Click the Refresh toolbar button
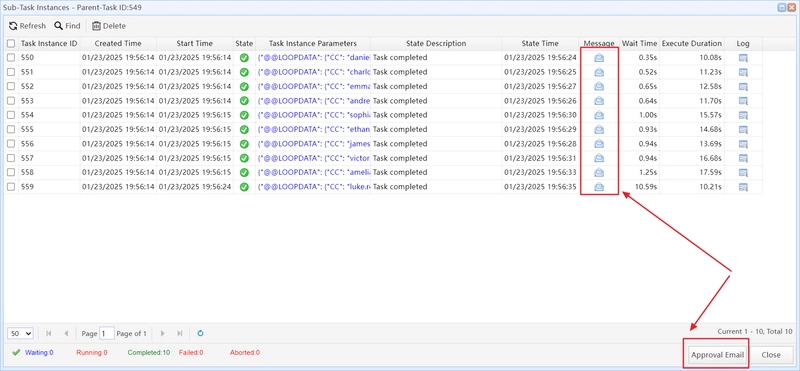Viewport: 800px width, 371px height. 27,26
